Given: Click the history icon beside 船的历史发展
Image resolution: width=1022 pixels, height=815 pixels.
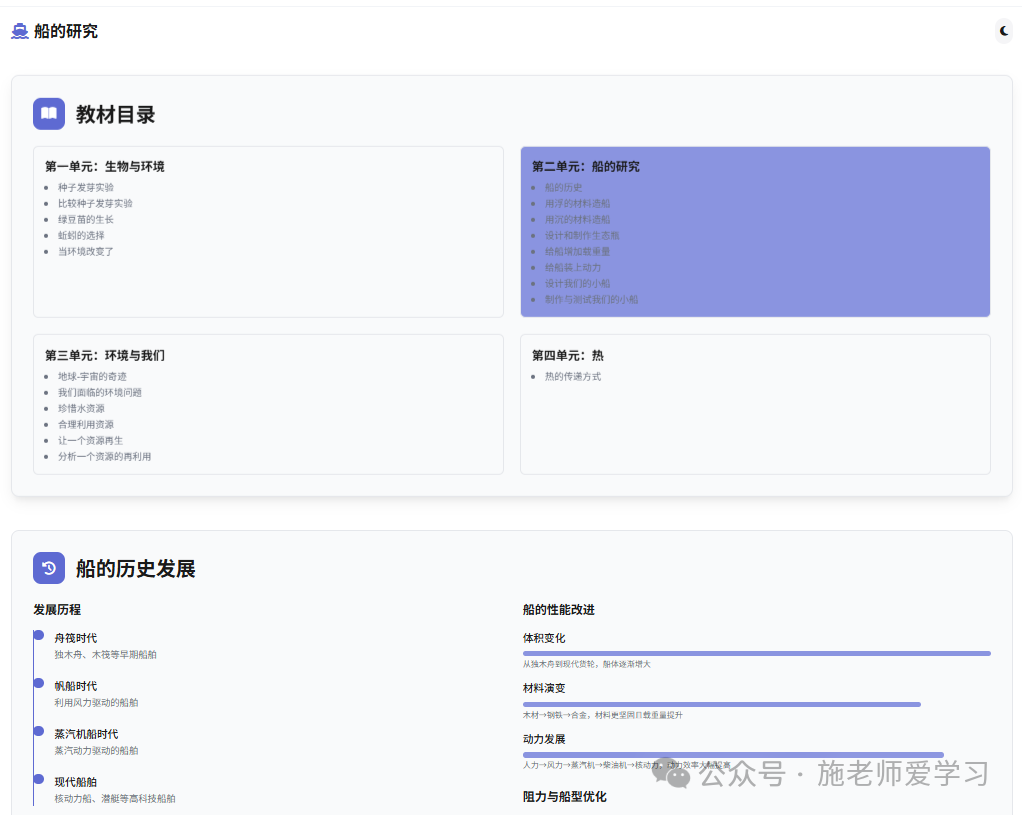Looking at the screenshot, I should (49, 568).
